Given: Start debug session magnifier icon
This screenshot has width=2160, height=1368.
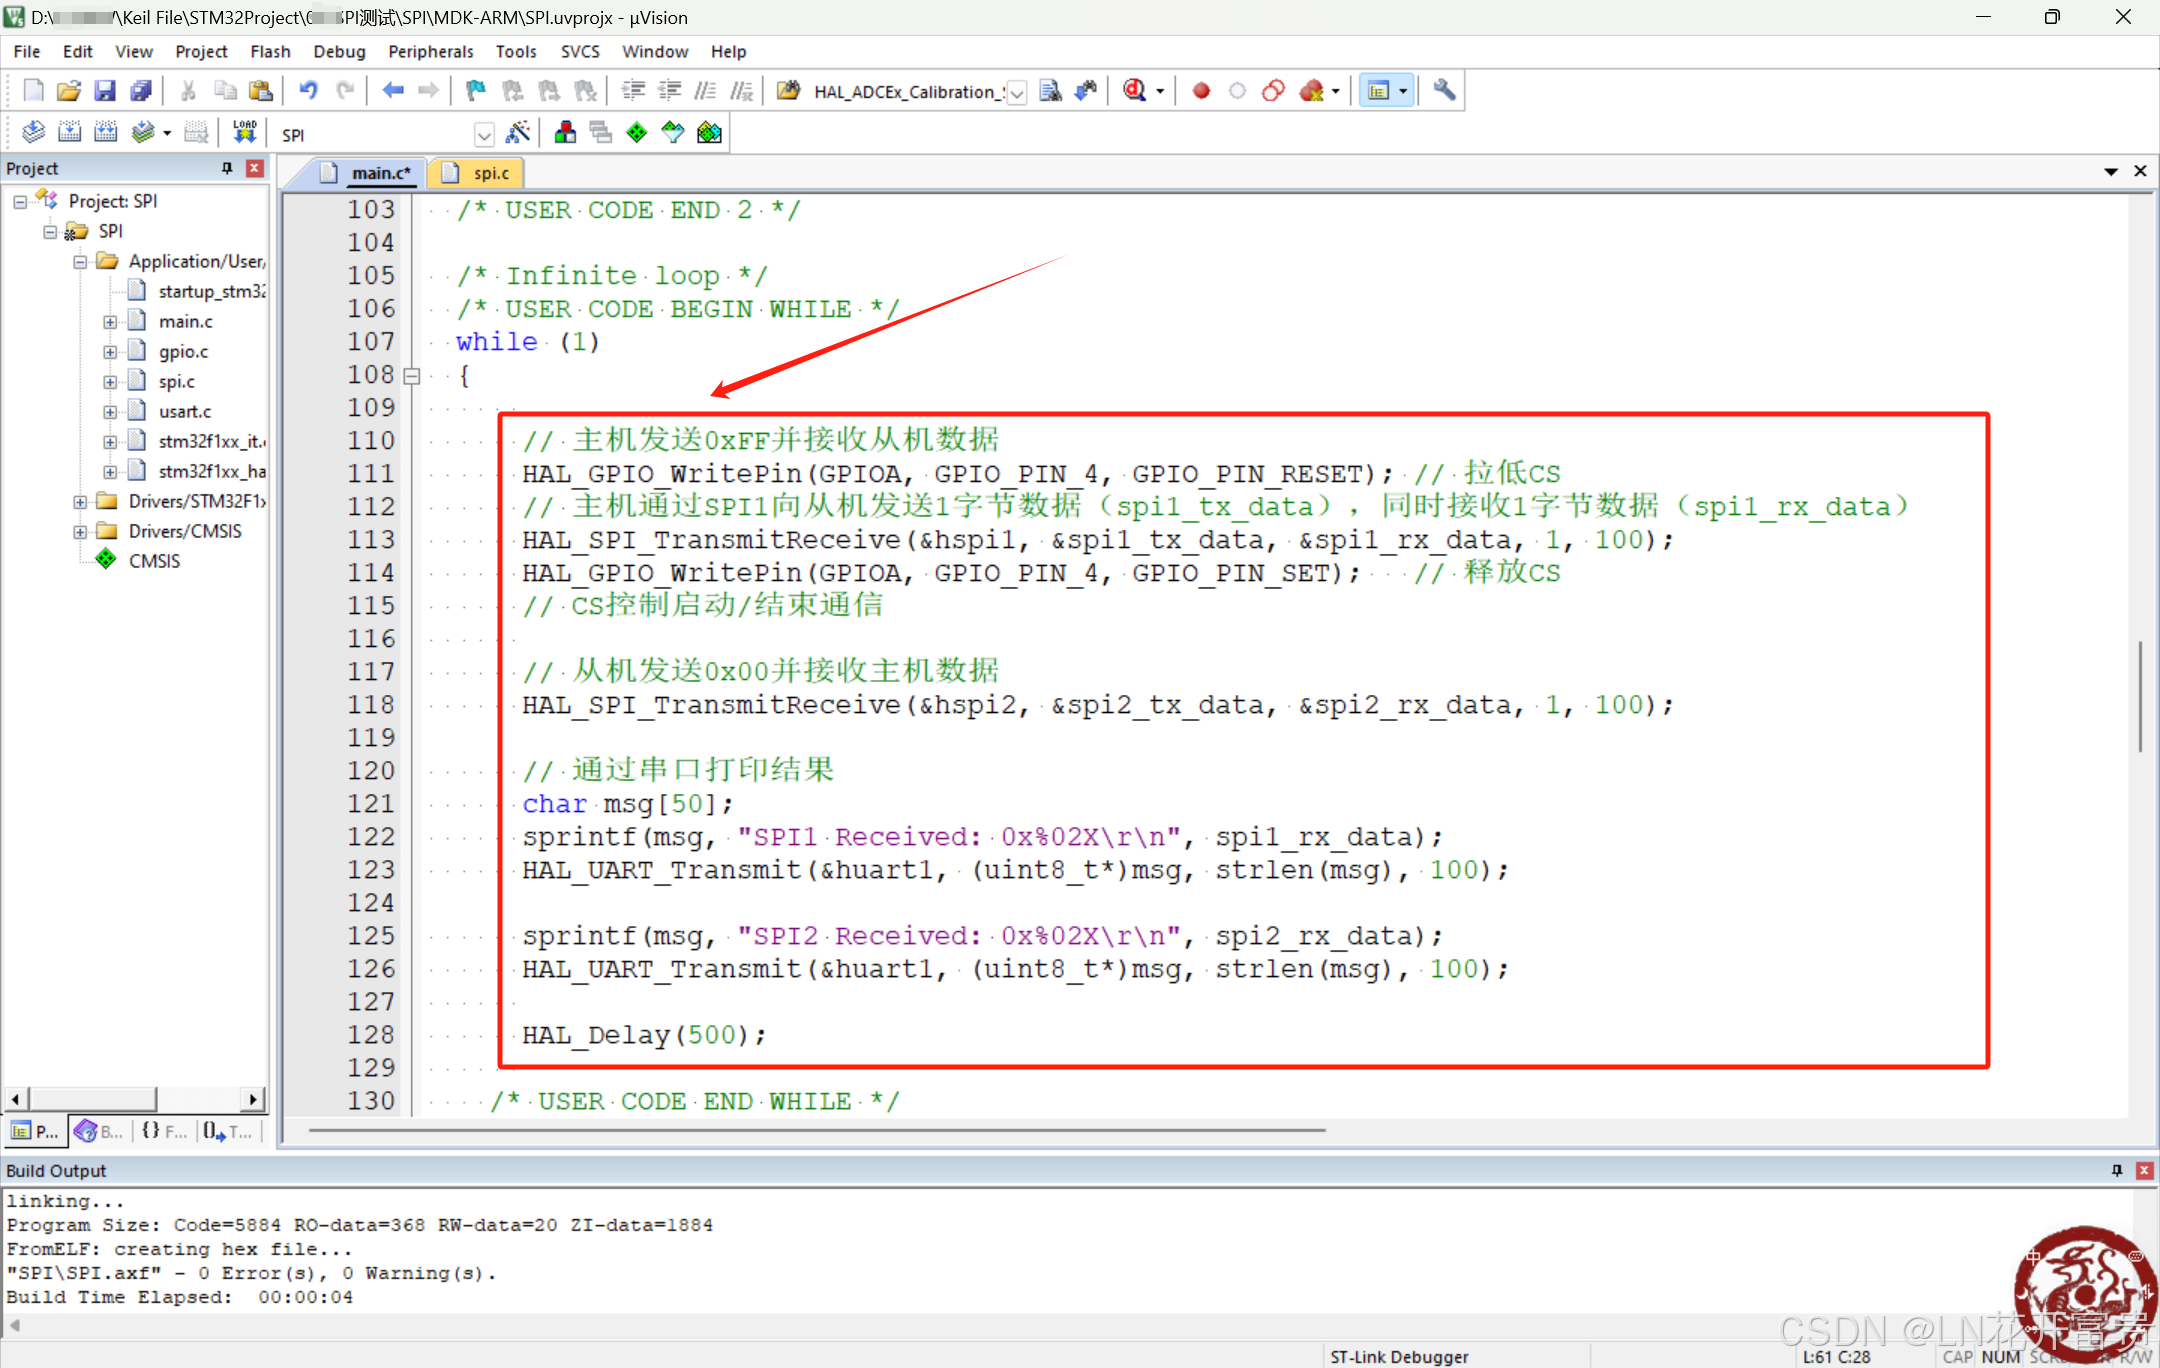Looking at the screenshot, I should coord(1134,91).
